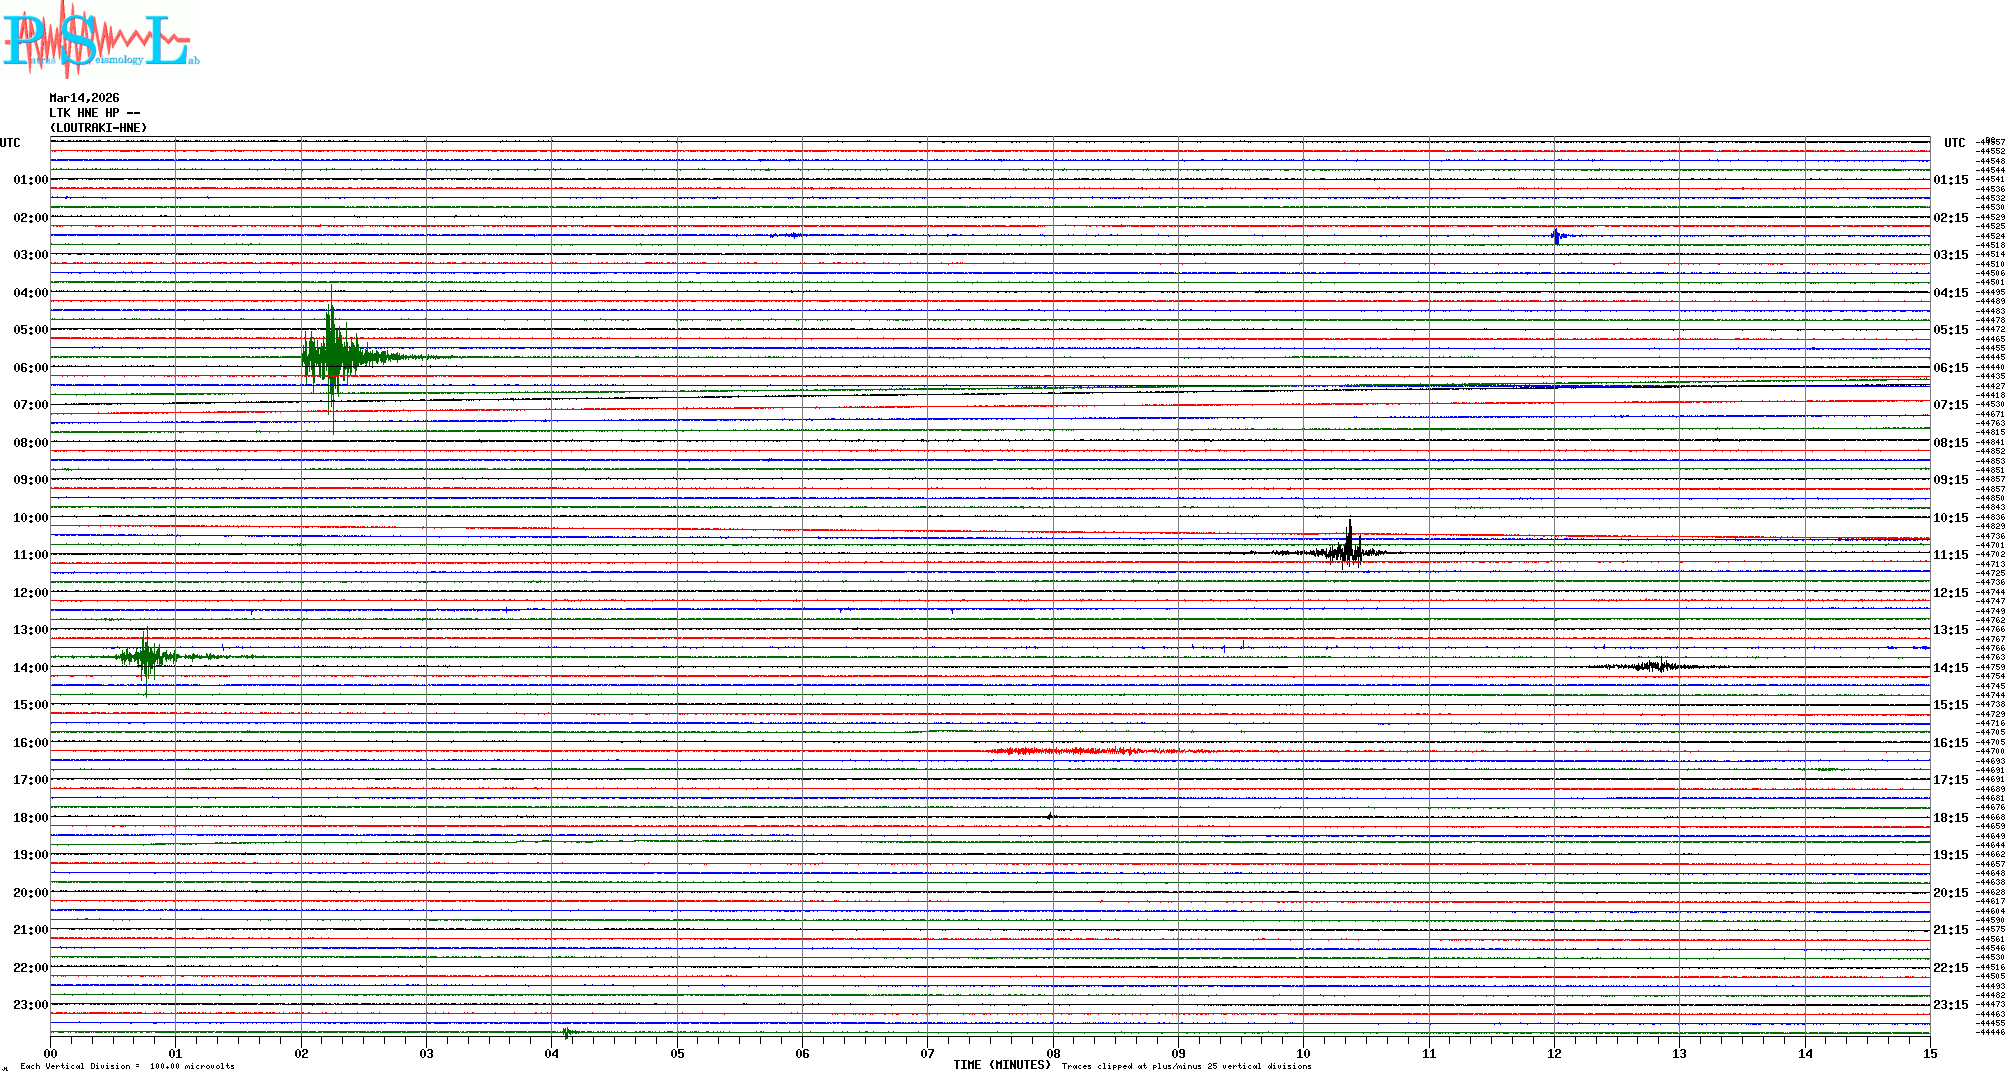Click the 14:15 time label on right
The width and height of the screenshot is (2010, 1080).
tap(1950, 668)
